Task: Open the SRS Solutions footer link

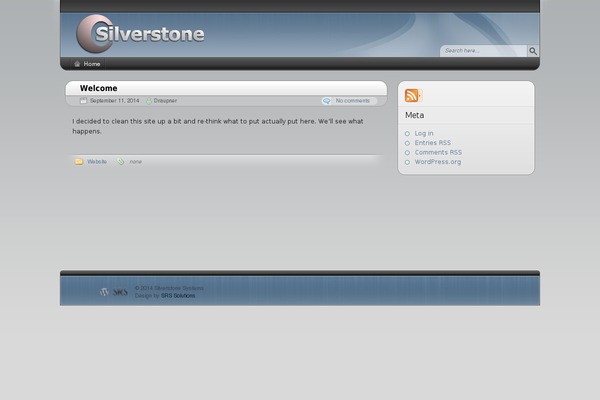Action: point(178,296)
